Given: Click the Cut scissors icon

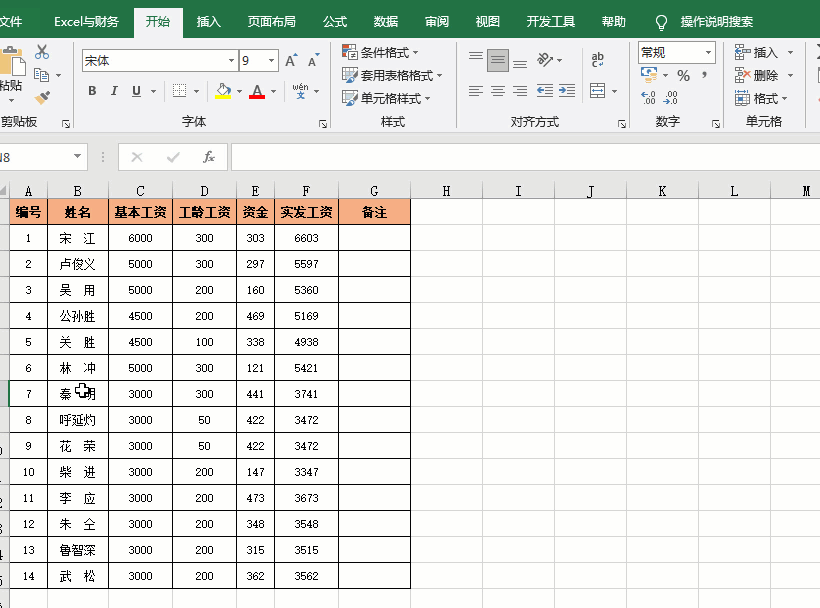Looking at the screenshot, I should click(42, 52).
